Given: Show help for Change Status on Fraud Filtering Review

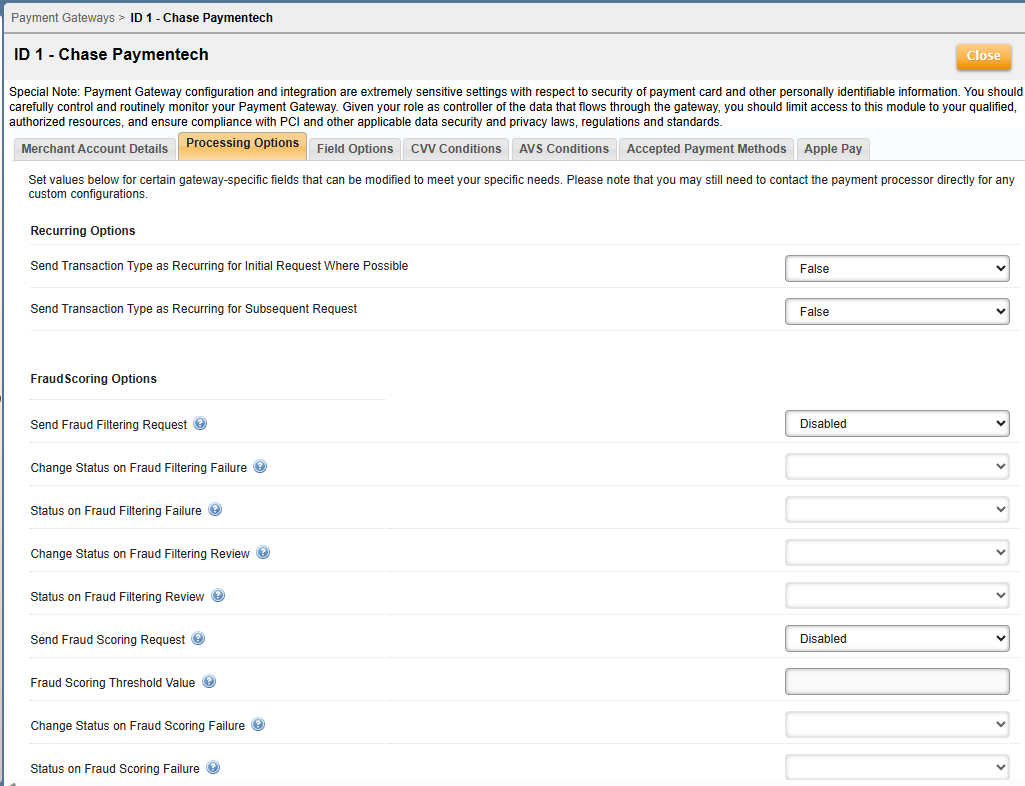Looking at the screenshot, I should pyautogui.click(x=263, y=553).
